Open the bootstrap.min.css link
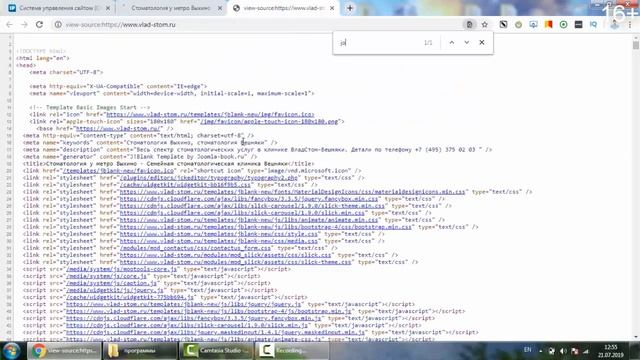The height and width of the screenshot is (360, 640). click(x=266, y=227)
